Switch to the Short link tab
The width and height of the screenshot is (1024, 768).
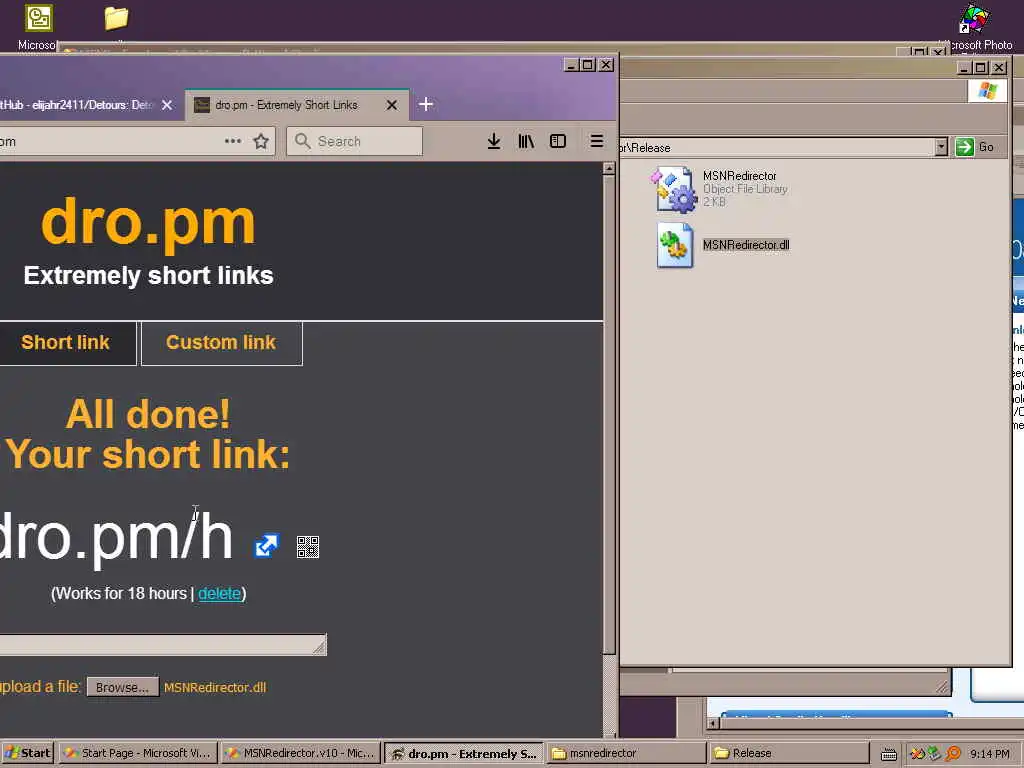pos(65,342)
